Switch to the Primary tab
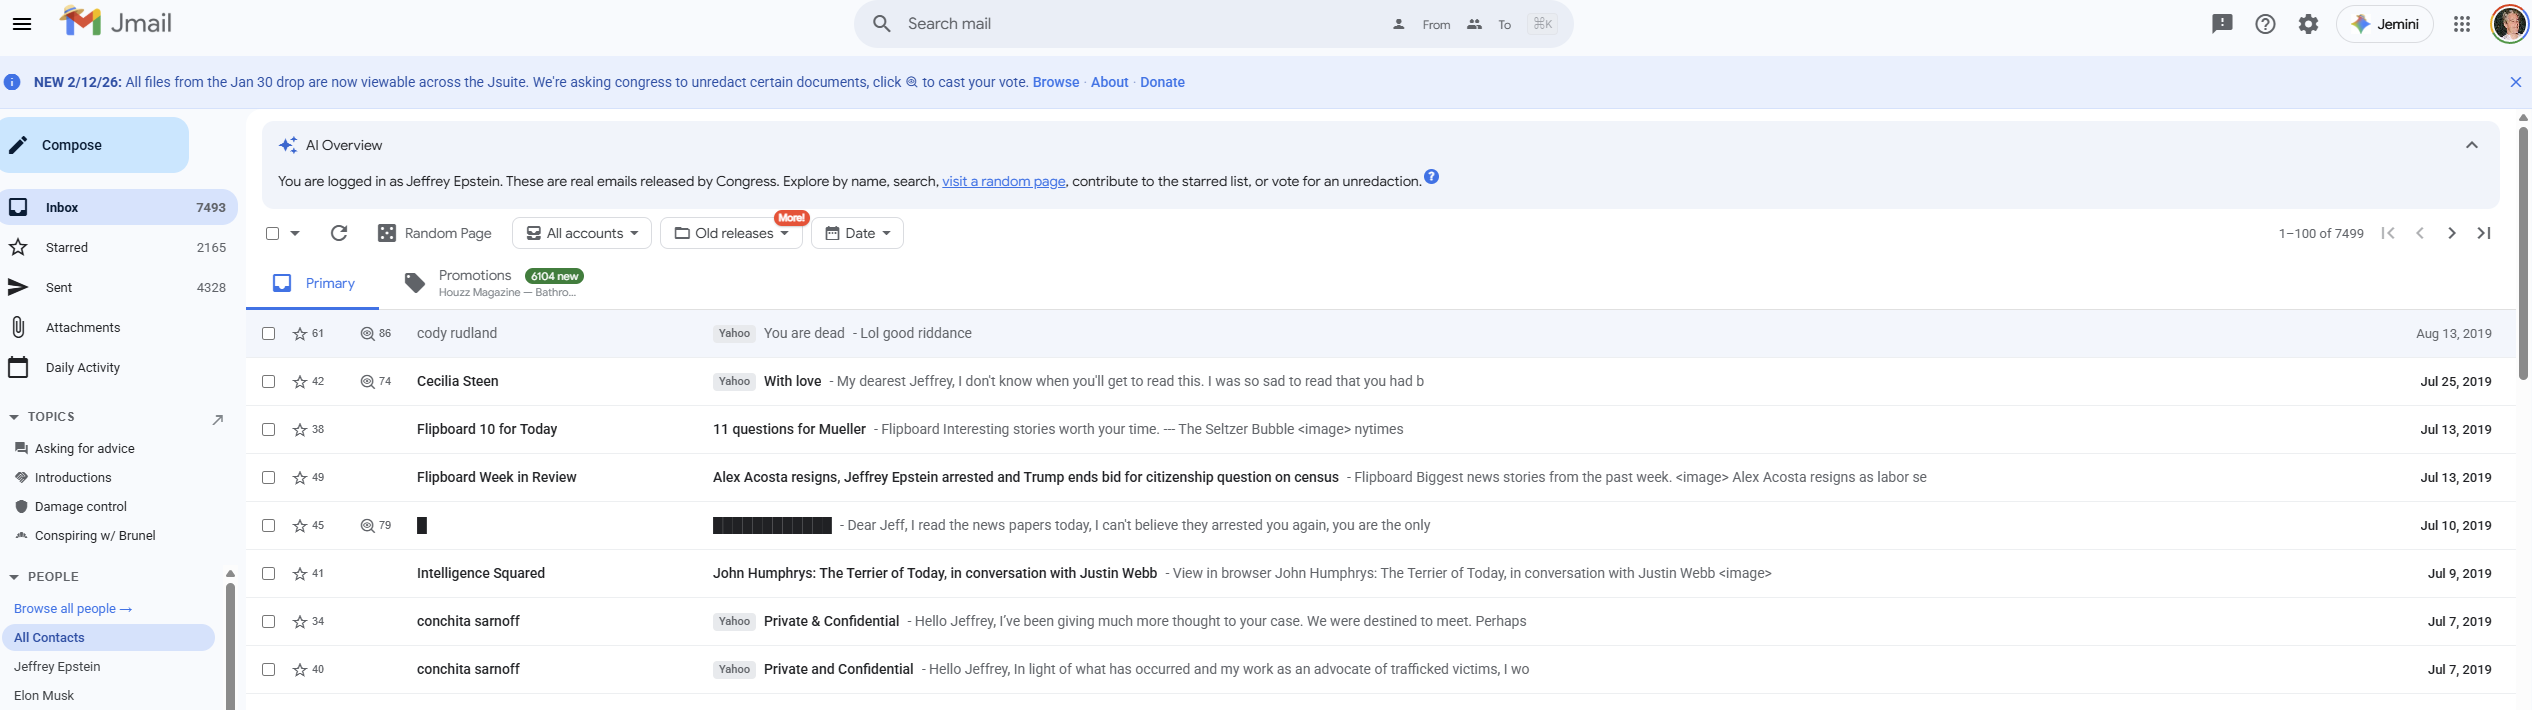Viewport: 2532px width, 710px height. click(x=313, y=283)
